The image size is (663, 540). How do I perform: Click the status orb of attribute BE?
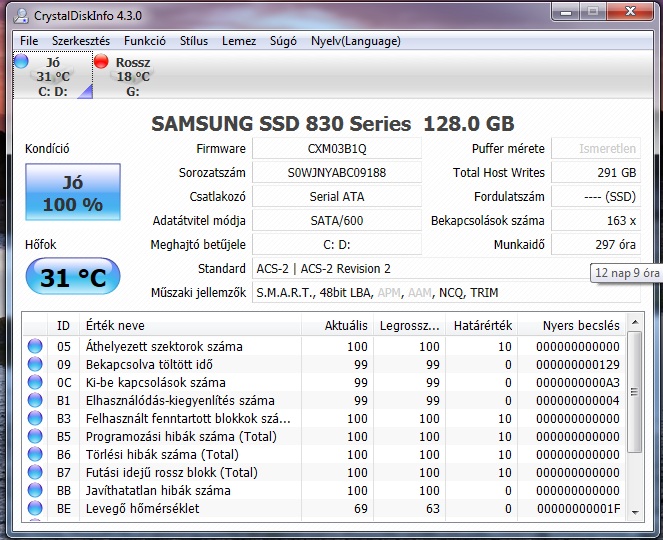(x=35, y=508)
